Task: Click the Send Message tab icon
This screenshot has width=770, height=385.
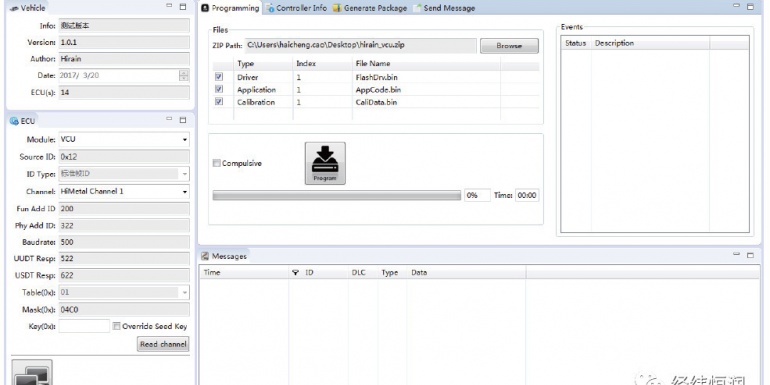Action: [x=417, y=8]
